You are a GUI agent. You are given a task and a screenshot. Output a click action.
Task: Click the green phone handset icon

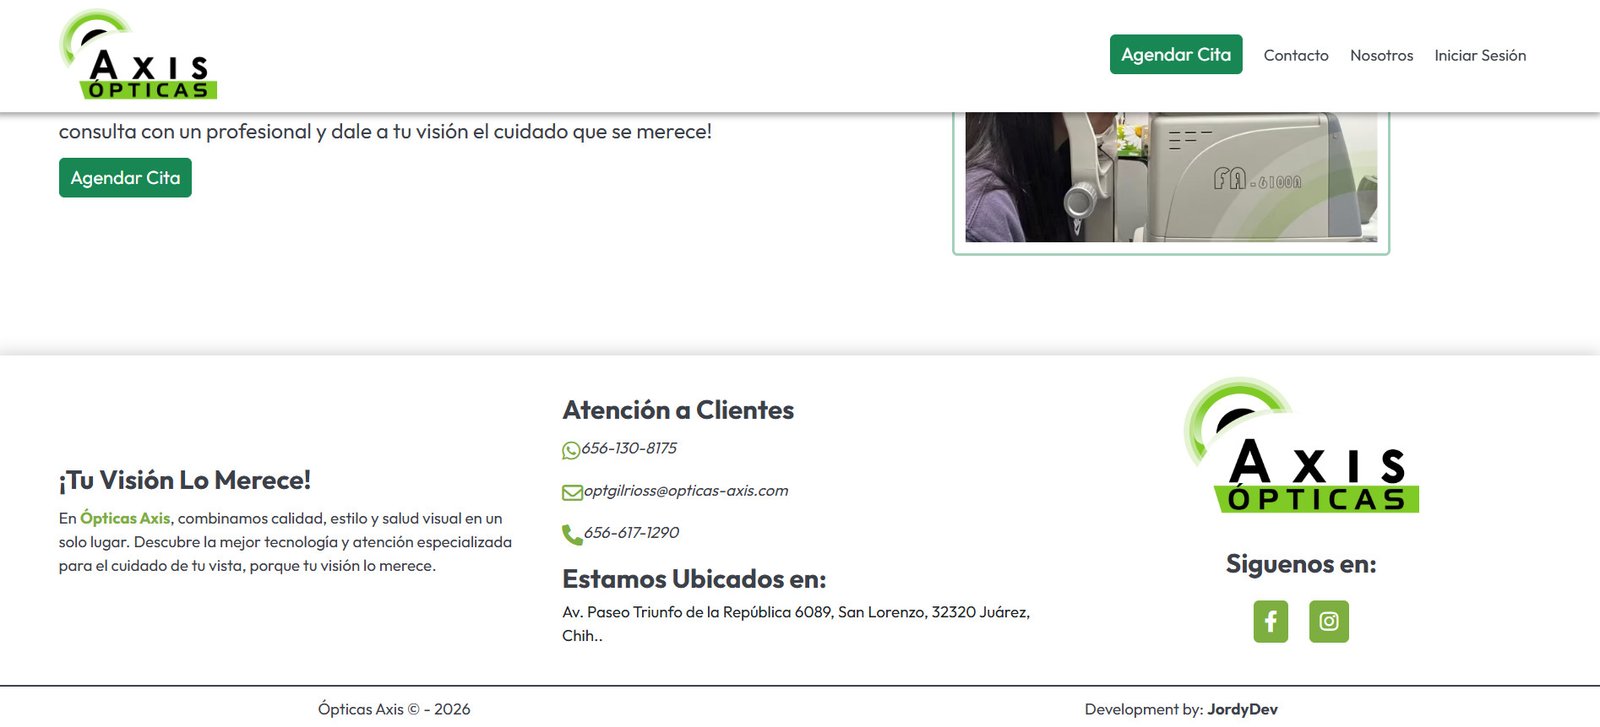click(x=572, y=535)
